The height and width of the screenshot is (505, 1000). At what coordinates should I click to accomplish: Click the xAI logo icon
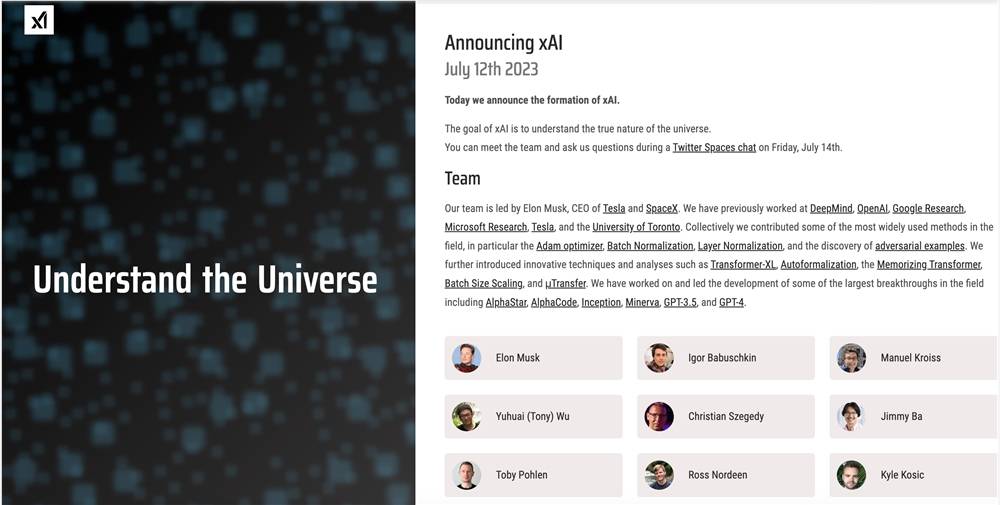click(x=39, y=20)
